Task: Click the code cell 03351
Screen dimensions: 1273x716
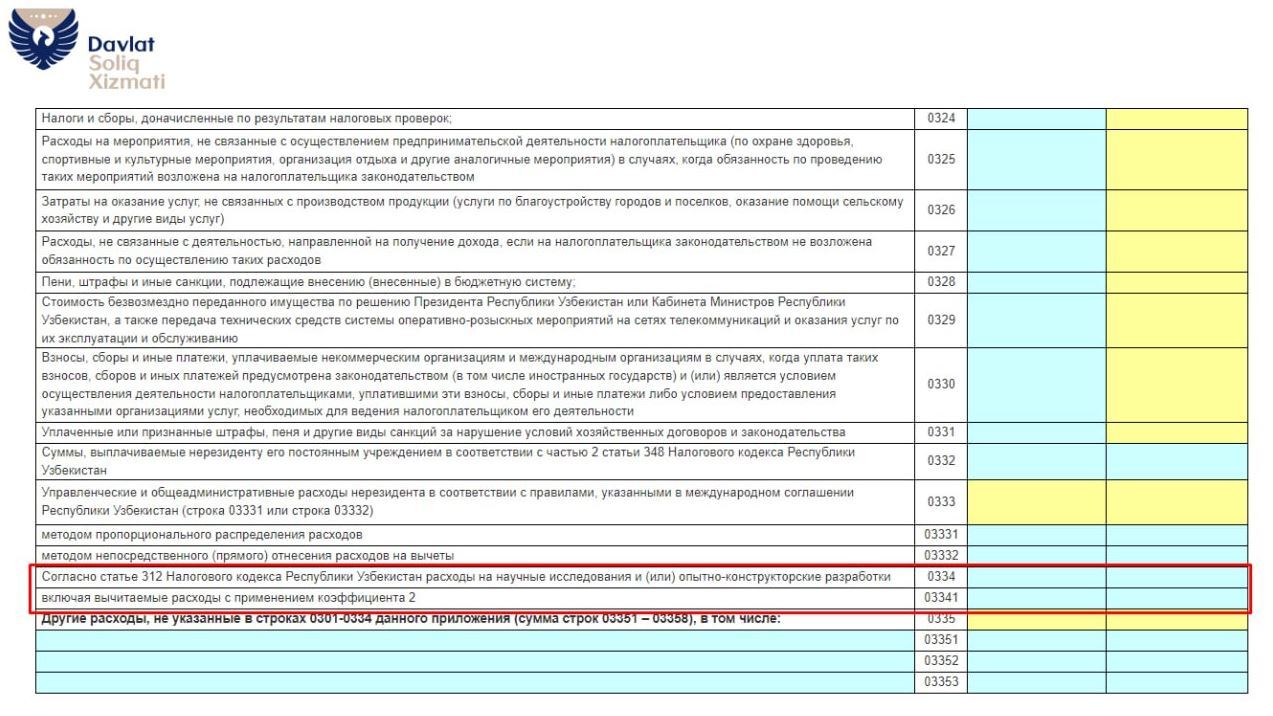Action: click(x=940, y=641)
